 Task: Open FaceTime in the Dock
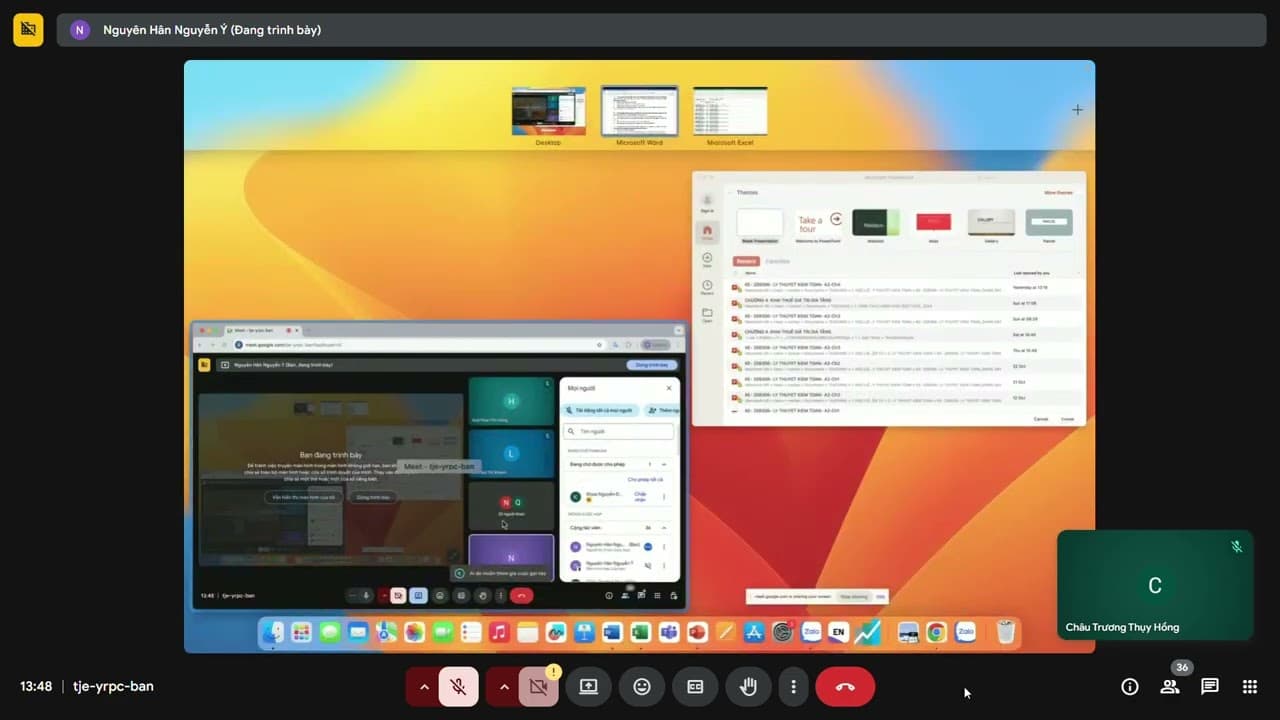(x=443, y=632)
